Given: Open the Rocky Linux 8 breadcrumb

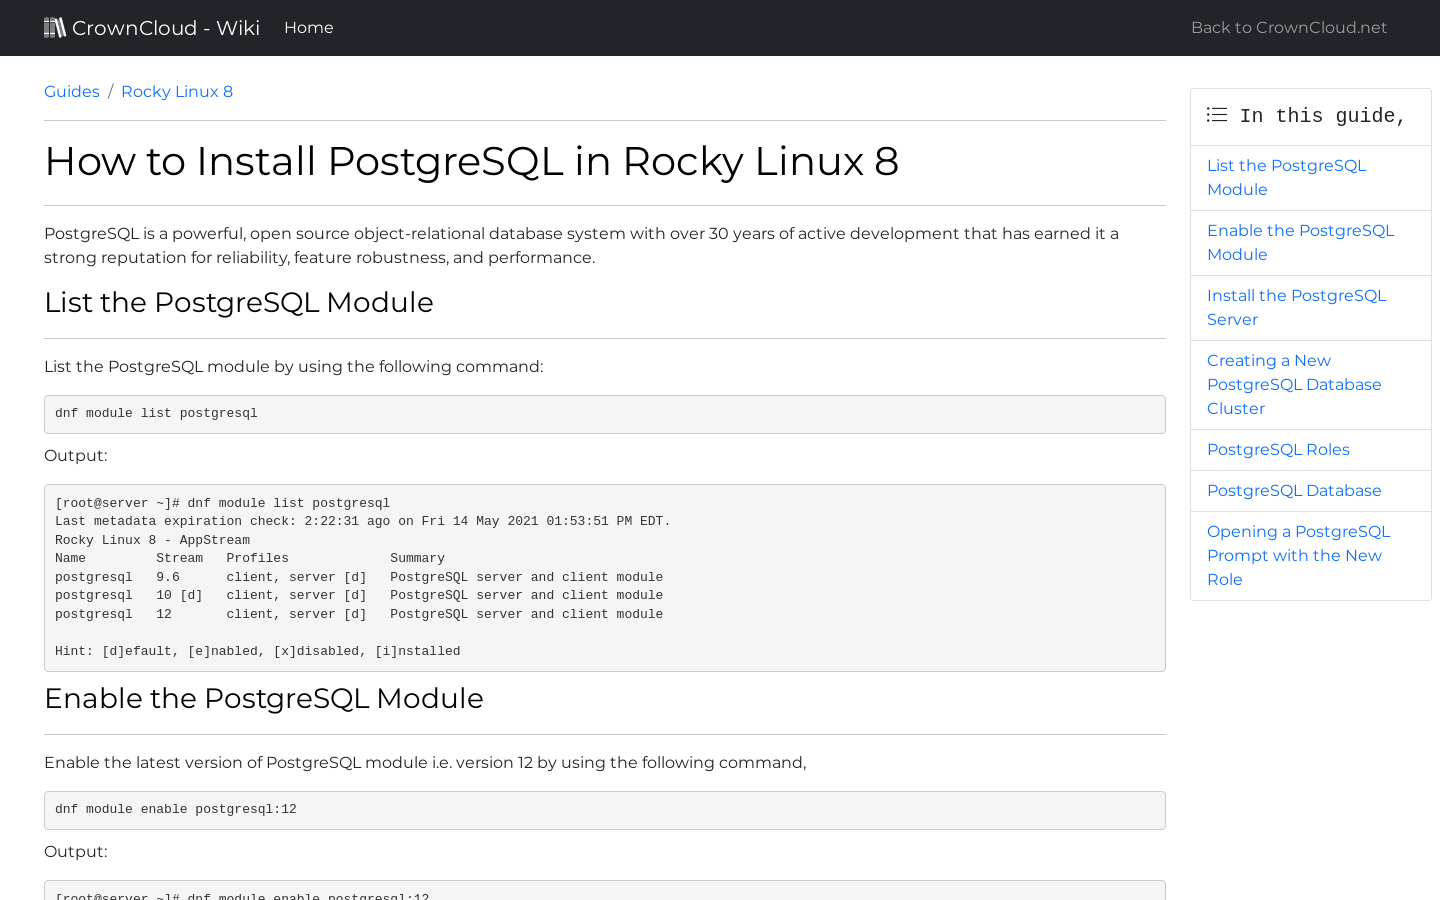Looking at the screenshot, I should (177, 92).
